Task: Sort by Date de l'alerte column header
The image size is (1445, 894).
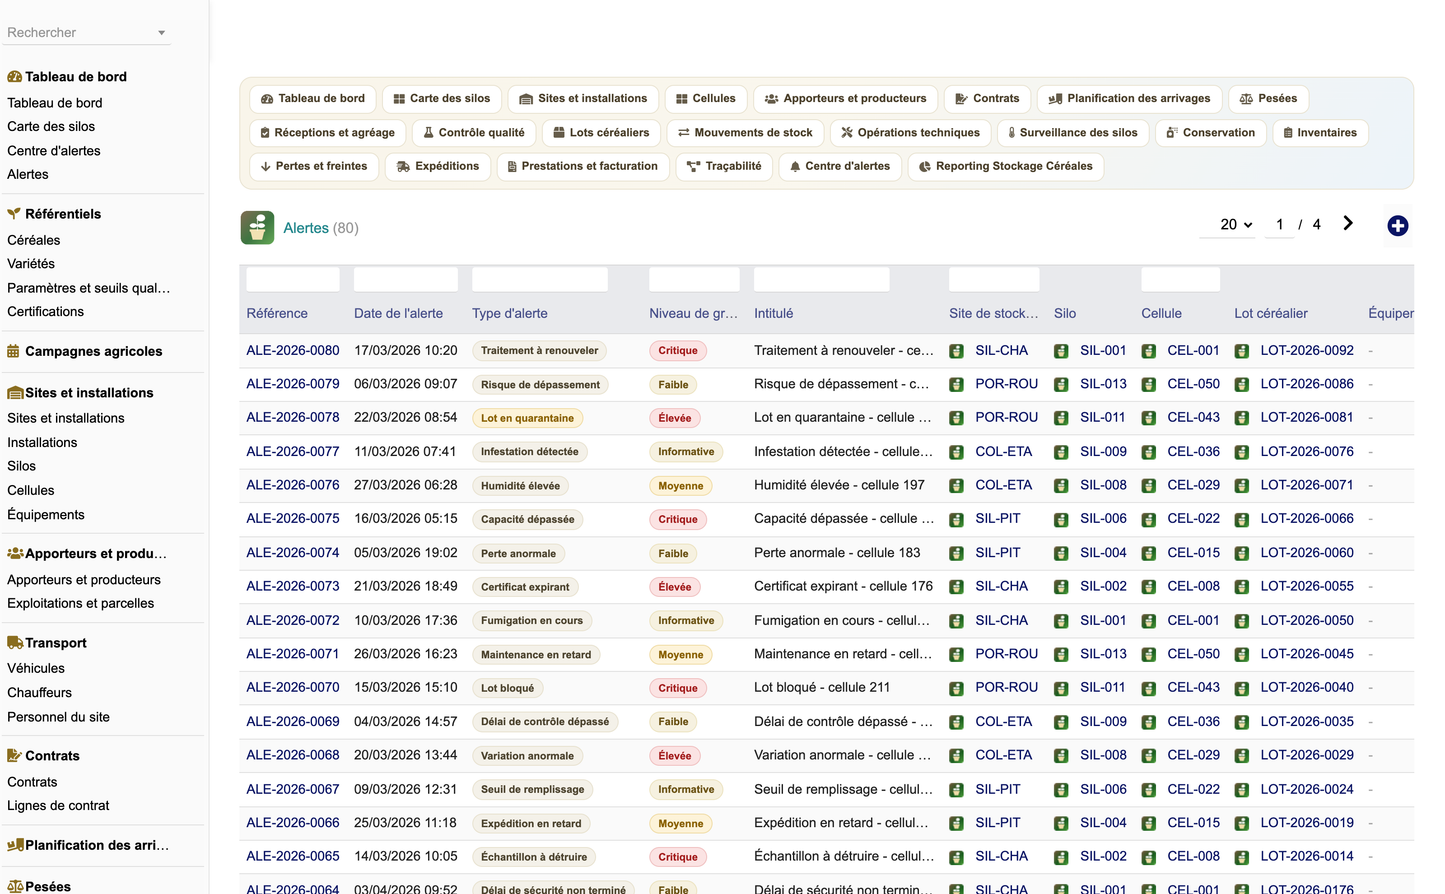Action: point(398,314)
